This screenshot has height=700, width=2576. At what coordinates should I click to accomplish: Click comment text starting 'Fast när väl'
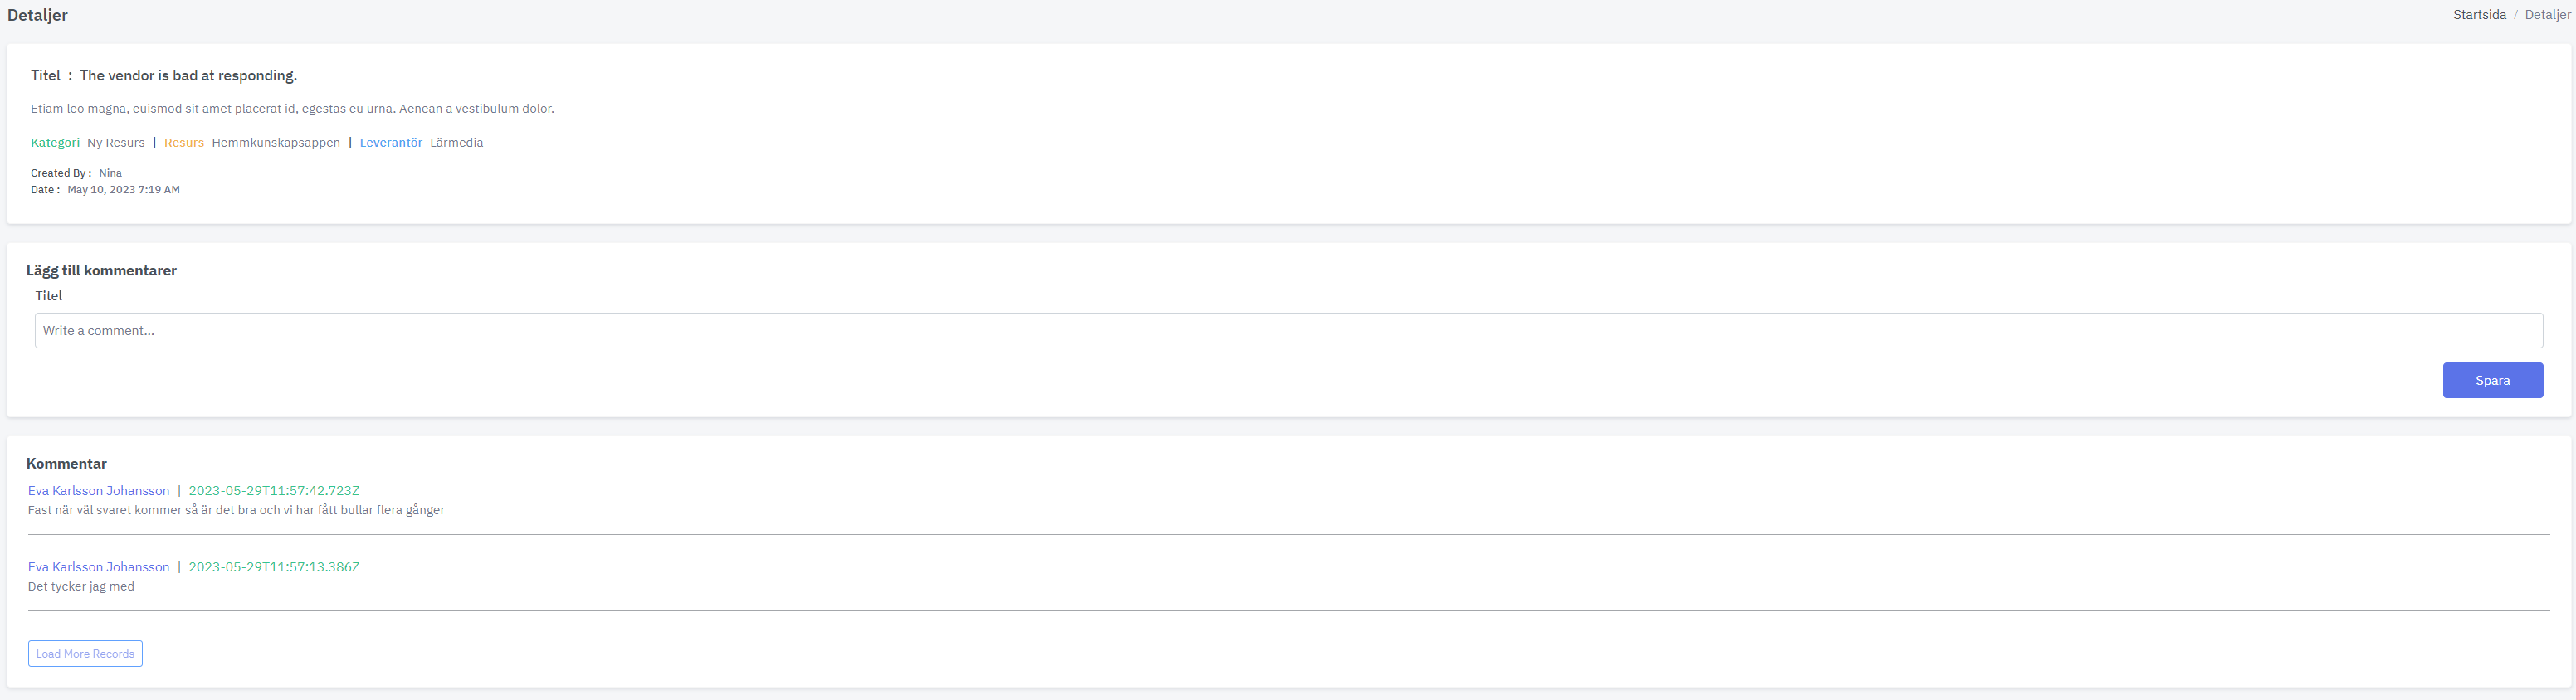point(236,510)
